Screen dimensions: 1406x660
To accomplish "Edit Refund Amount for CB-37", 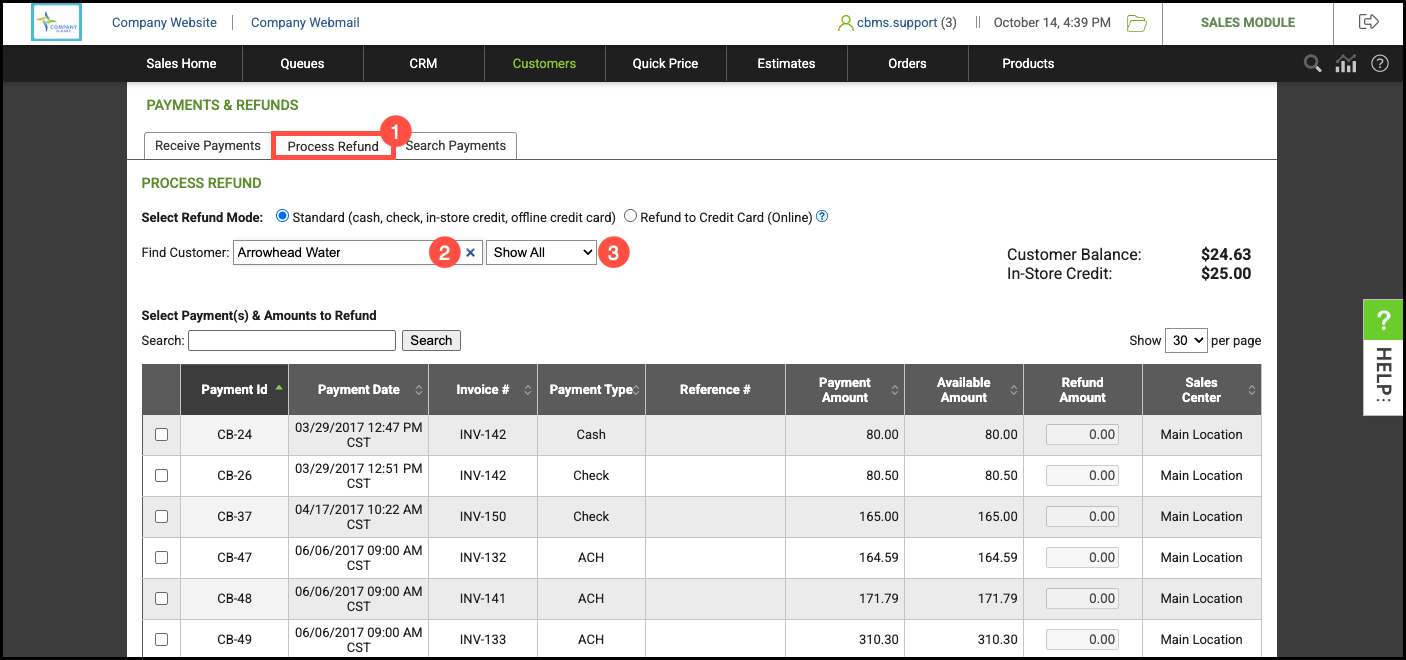I will click(x=1082, y=517).
